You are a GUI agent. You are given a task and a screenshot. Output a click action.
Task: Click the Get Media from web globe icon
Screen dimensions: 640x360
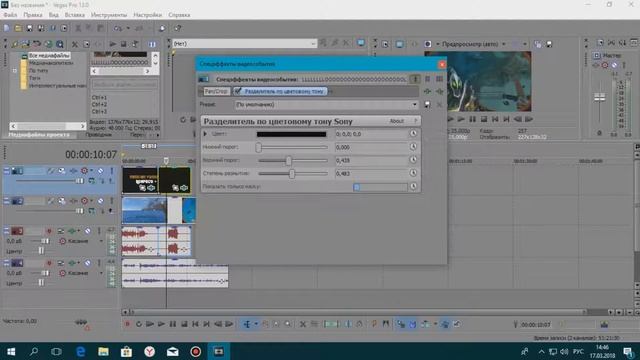click(x=48, y=44)
